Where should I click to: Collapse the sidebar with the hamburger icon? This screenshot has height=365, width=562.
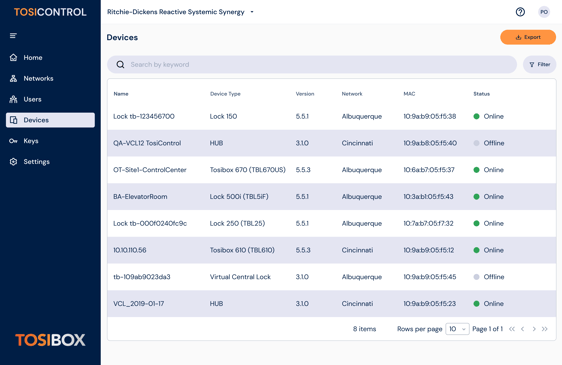pos(13,35)
